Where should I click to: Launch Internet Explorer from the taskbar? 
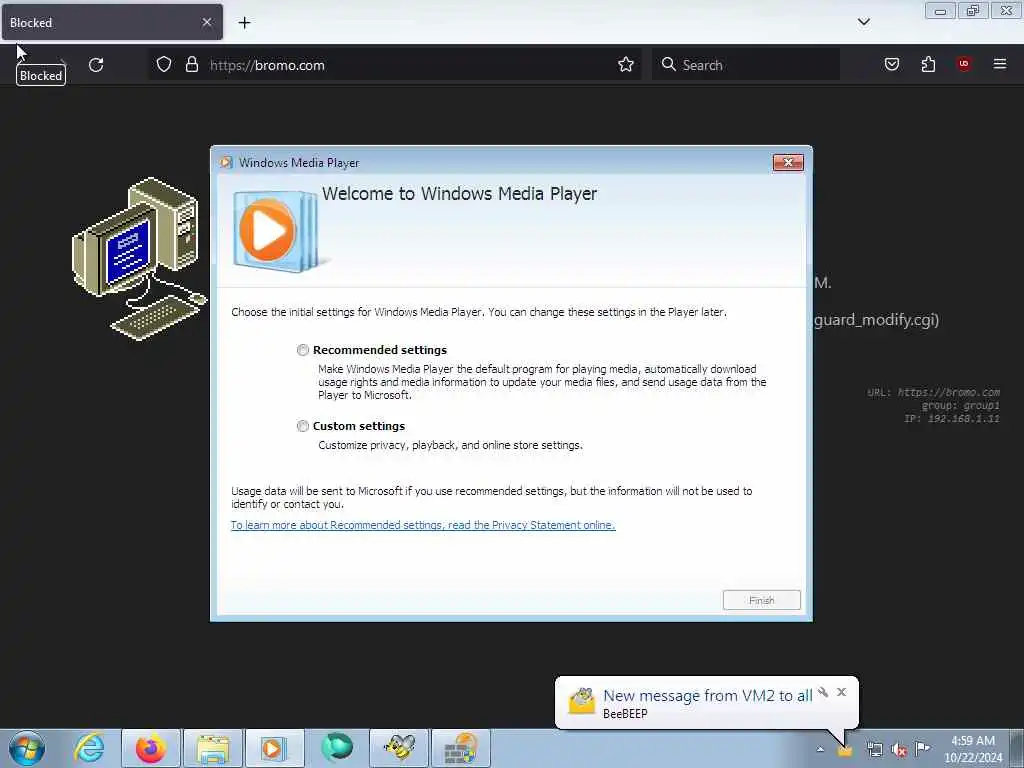coord(89,748)
